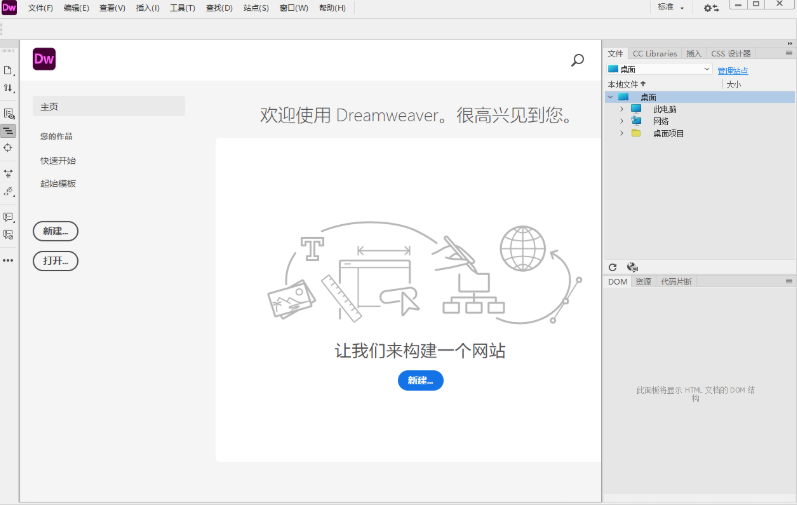
Task: Expand the 此电脑 tree node
Action: pos(621,109)
